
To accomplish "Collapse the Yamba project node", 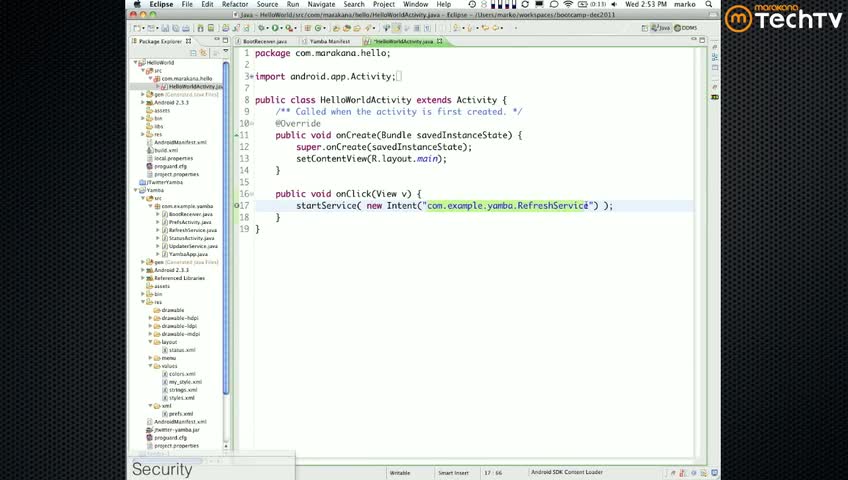I will (135, 190).
